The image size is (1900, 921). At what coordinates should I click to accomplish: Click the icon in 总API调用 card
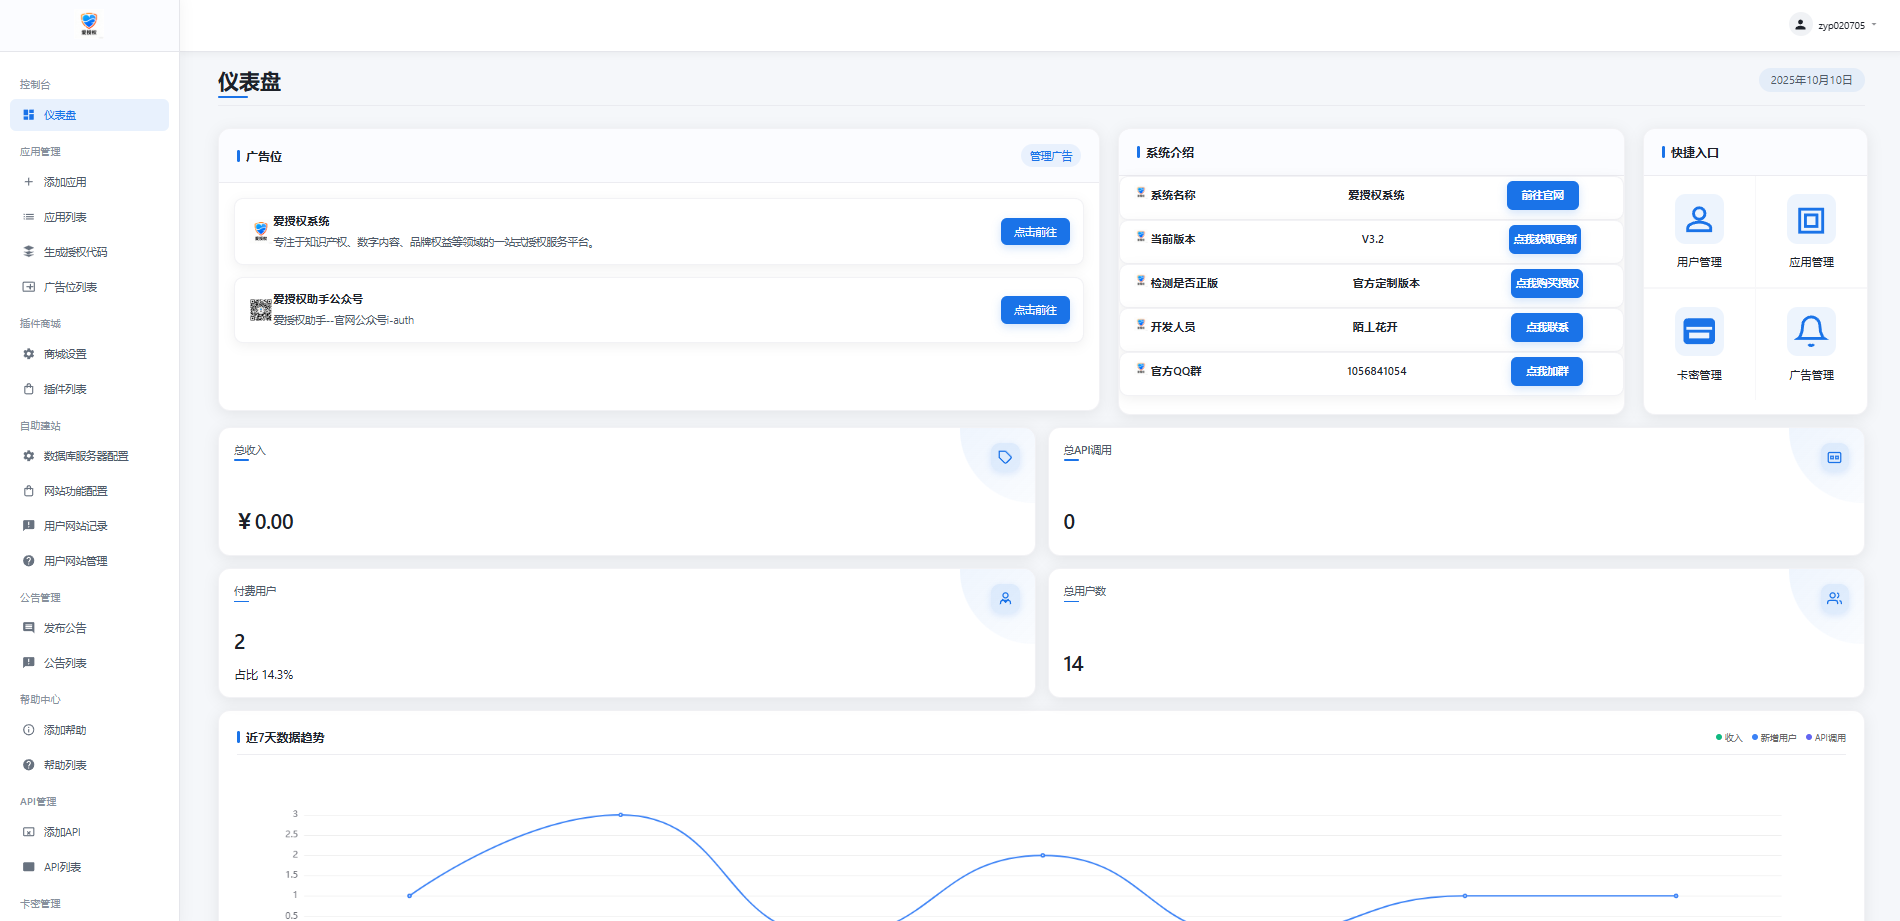click(1834, 457)
